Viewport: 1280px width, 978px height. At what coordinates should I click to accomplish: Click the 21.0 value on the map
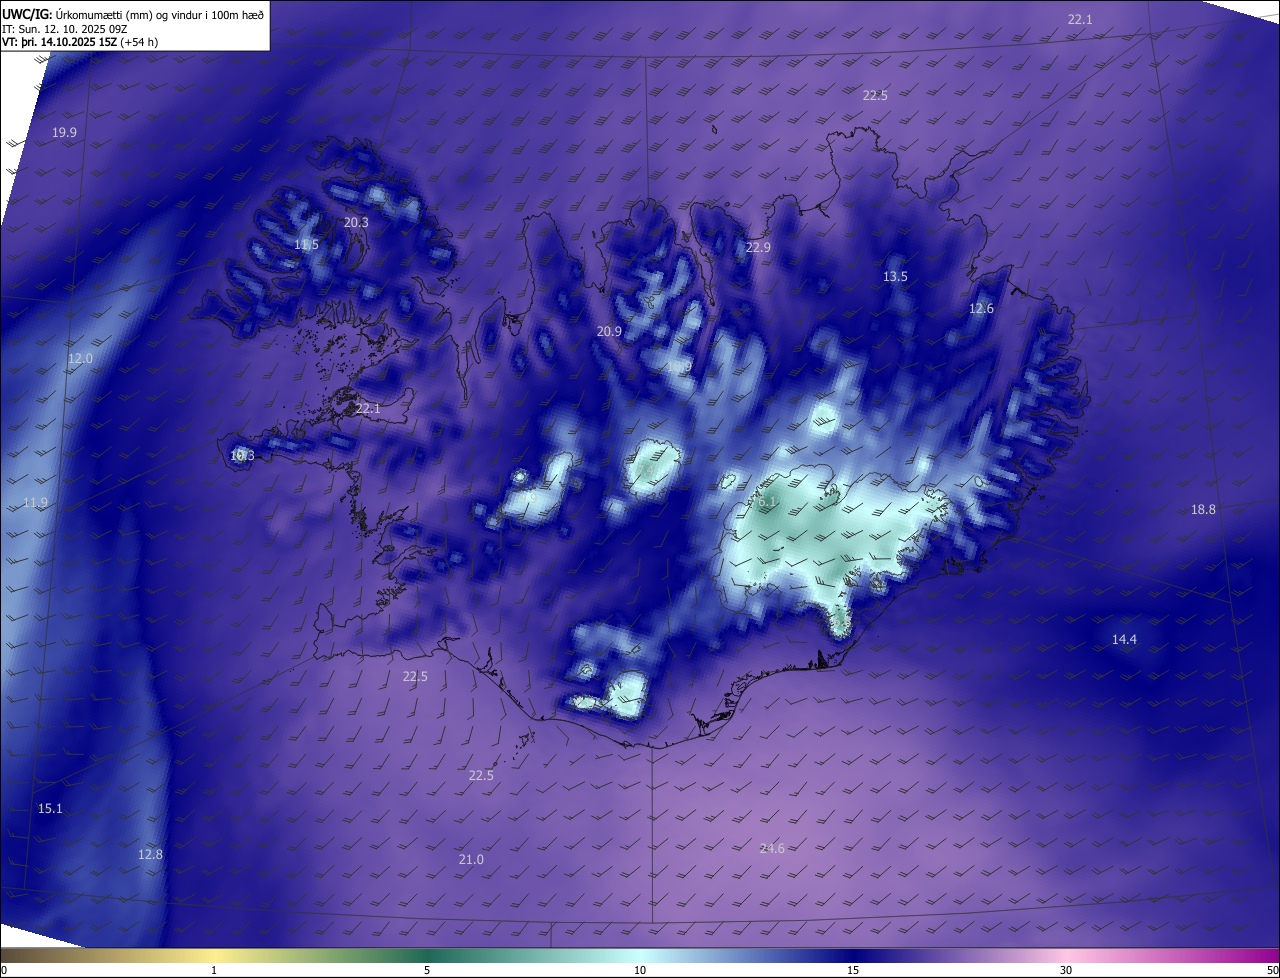[x=471, y=859]
